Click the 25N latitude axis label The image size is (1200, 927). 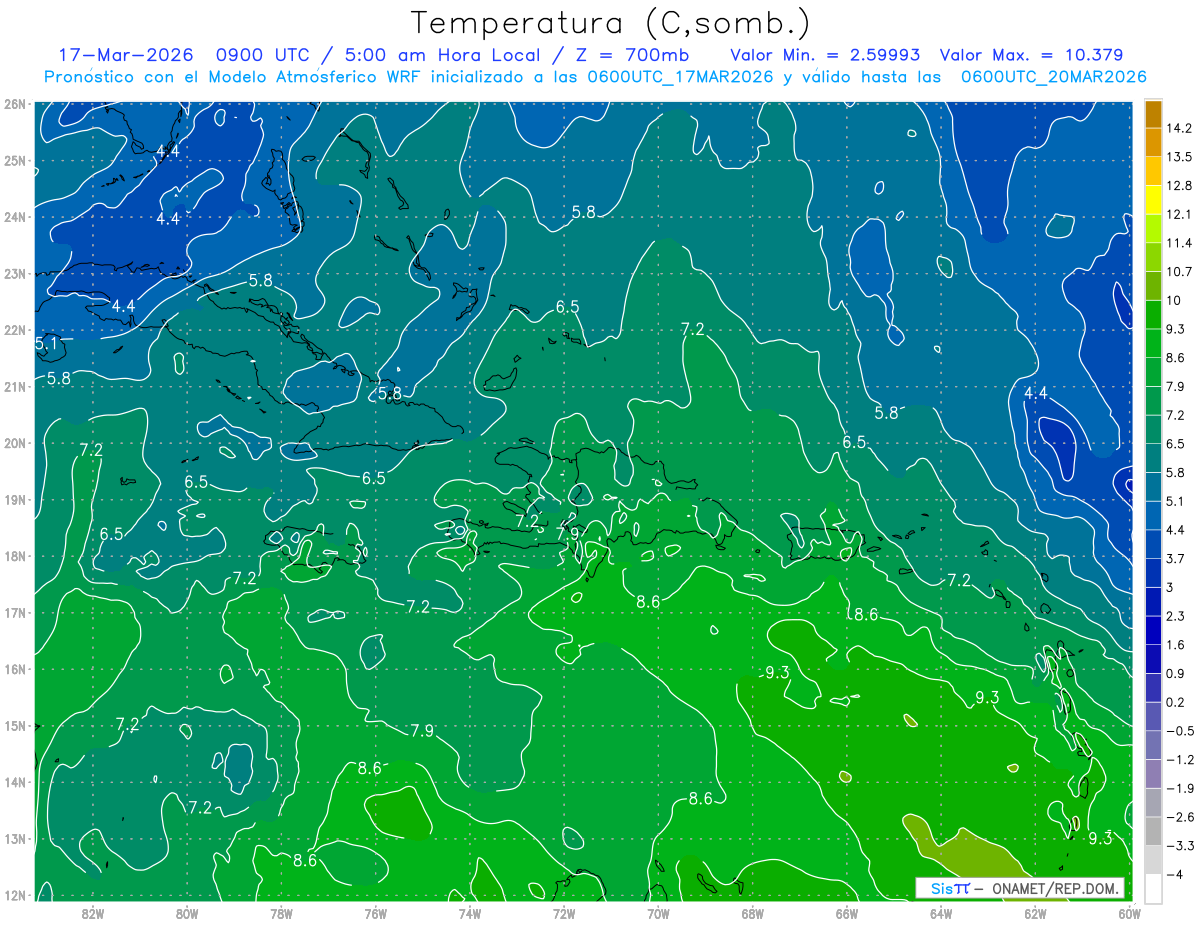point(14,161)
